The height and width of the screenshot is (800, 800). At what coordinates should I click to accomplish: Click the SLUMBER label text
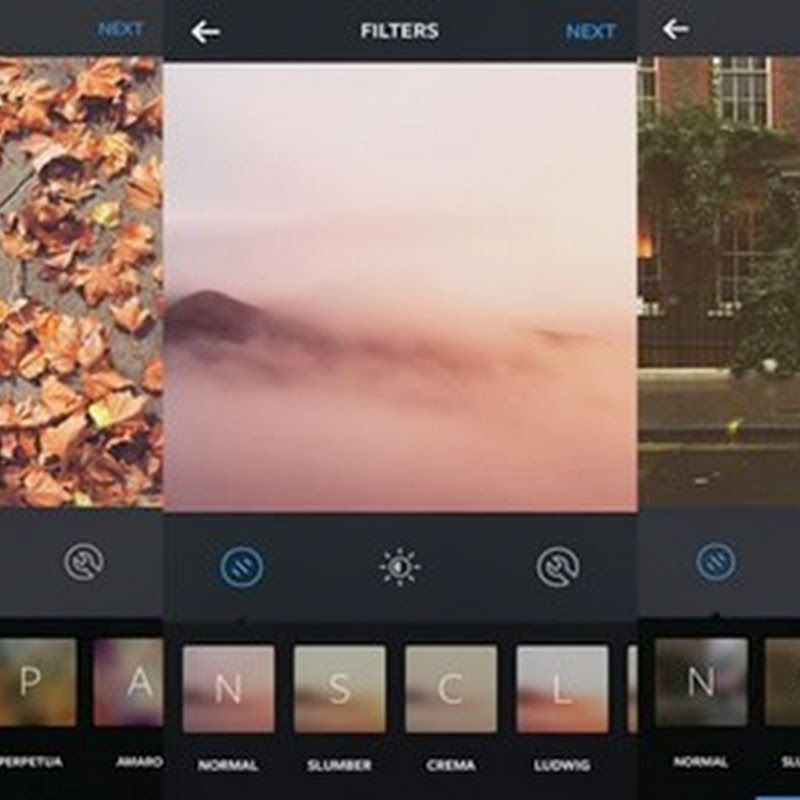339,765
